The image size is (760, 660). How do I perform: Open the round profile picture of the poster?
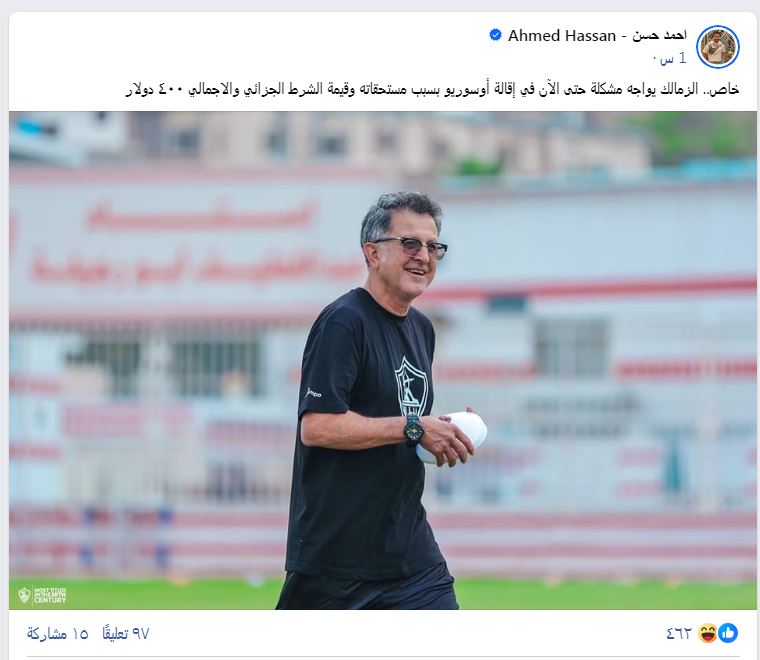coord(717,47)
